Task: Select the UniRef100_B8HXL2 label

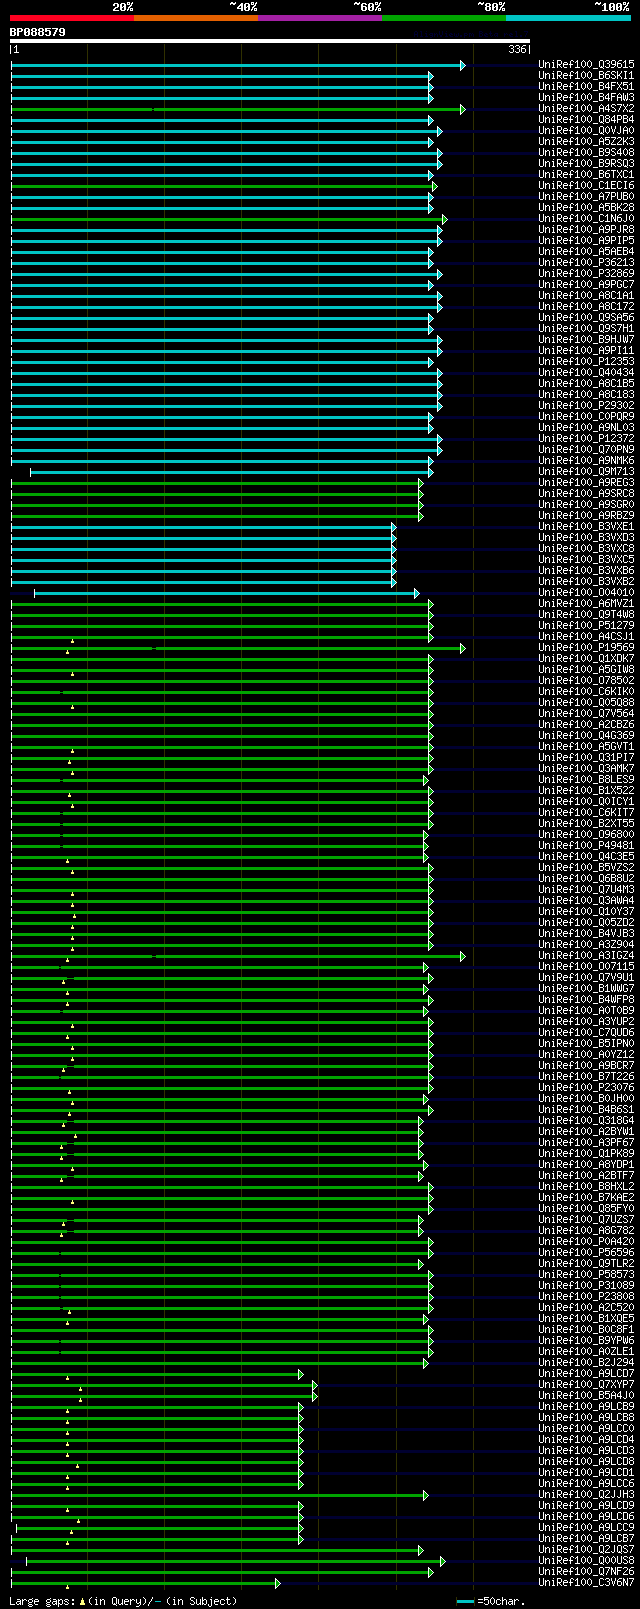Action: (x=586, y=1186)
